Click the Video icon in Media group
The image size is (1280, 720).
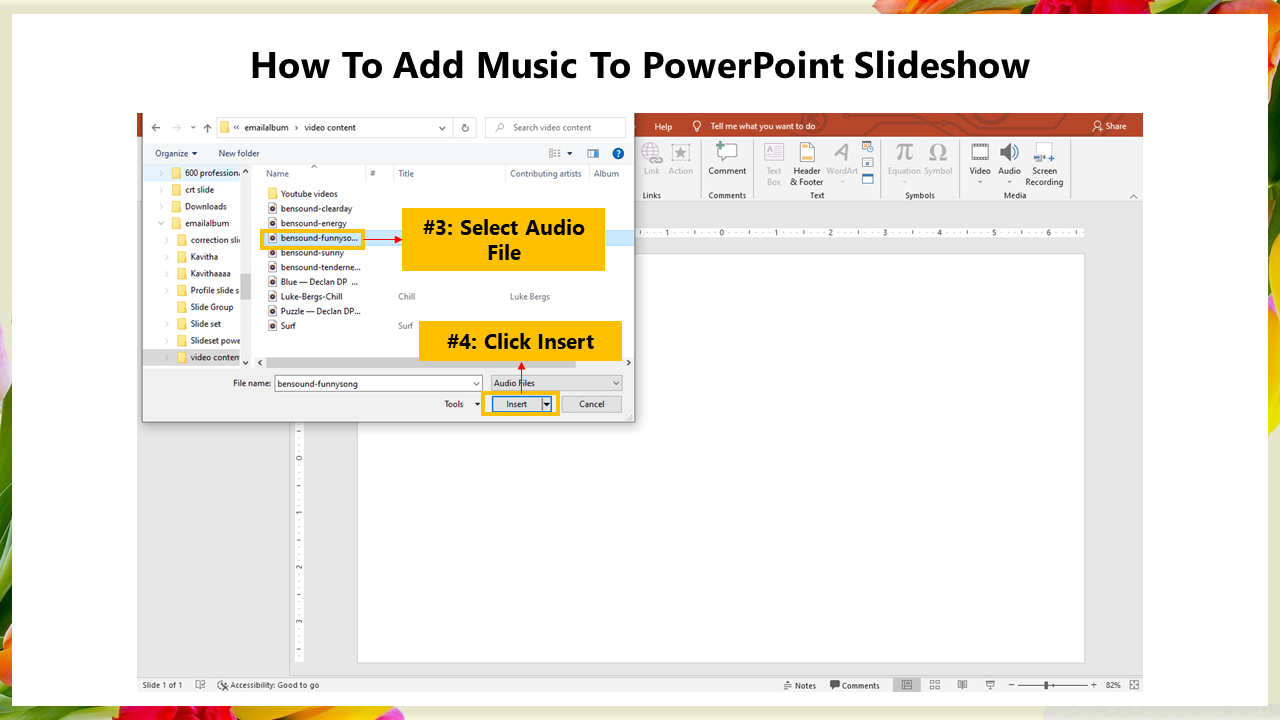coord(980,152)
